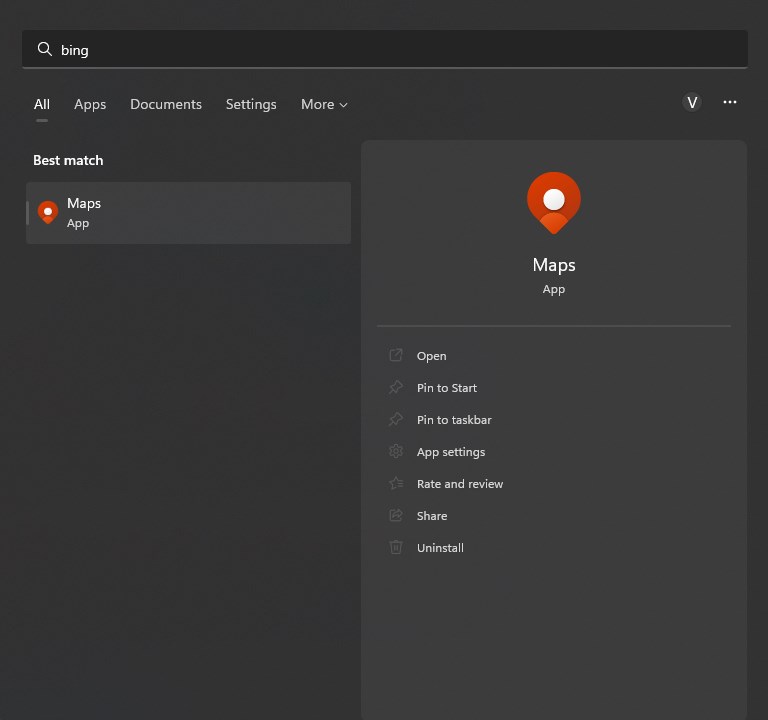Expand the More filters dropdown

324,104
